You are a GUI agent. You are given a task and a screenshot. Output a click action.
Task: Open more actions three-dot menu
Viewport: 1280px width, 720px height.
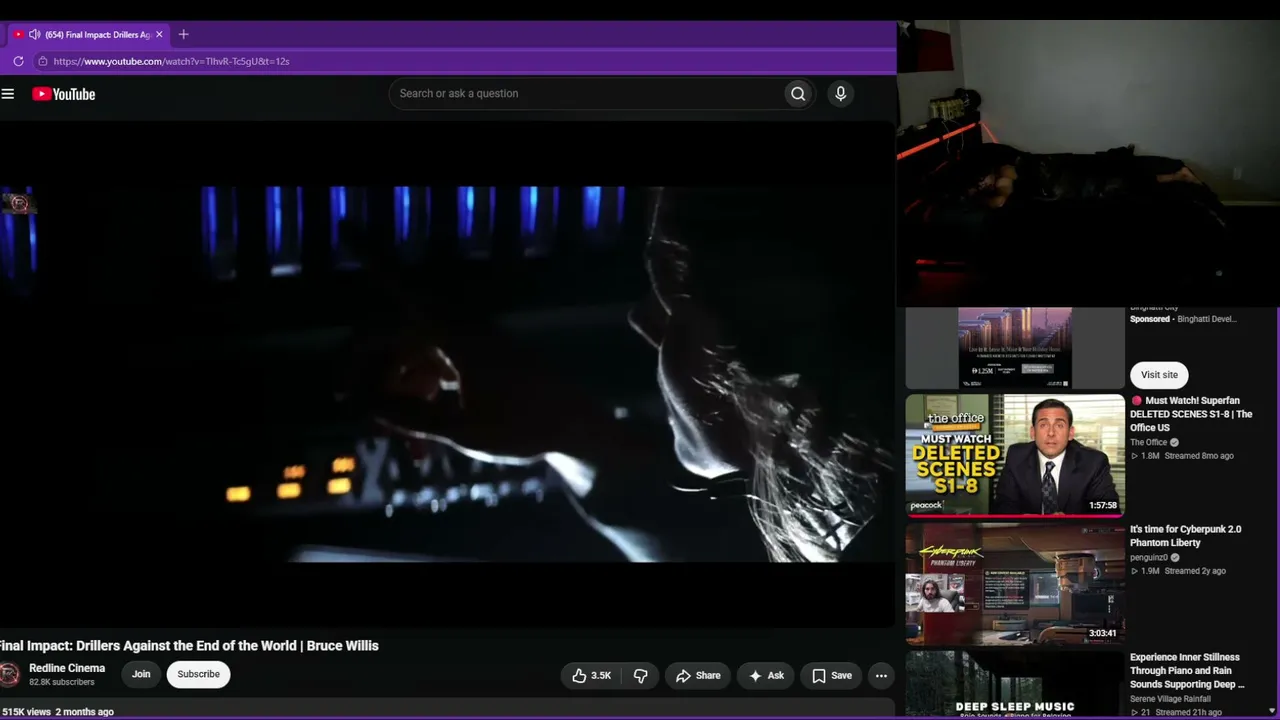pyautogui.click(x=881, y=676)
